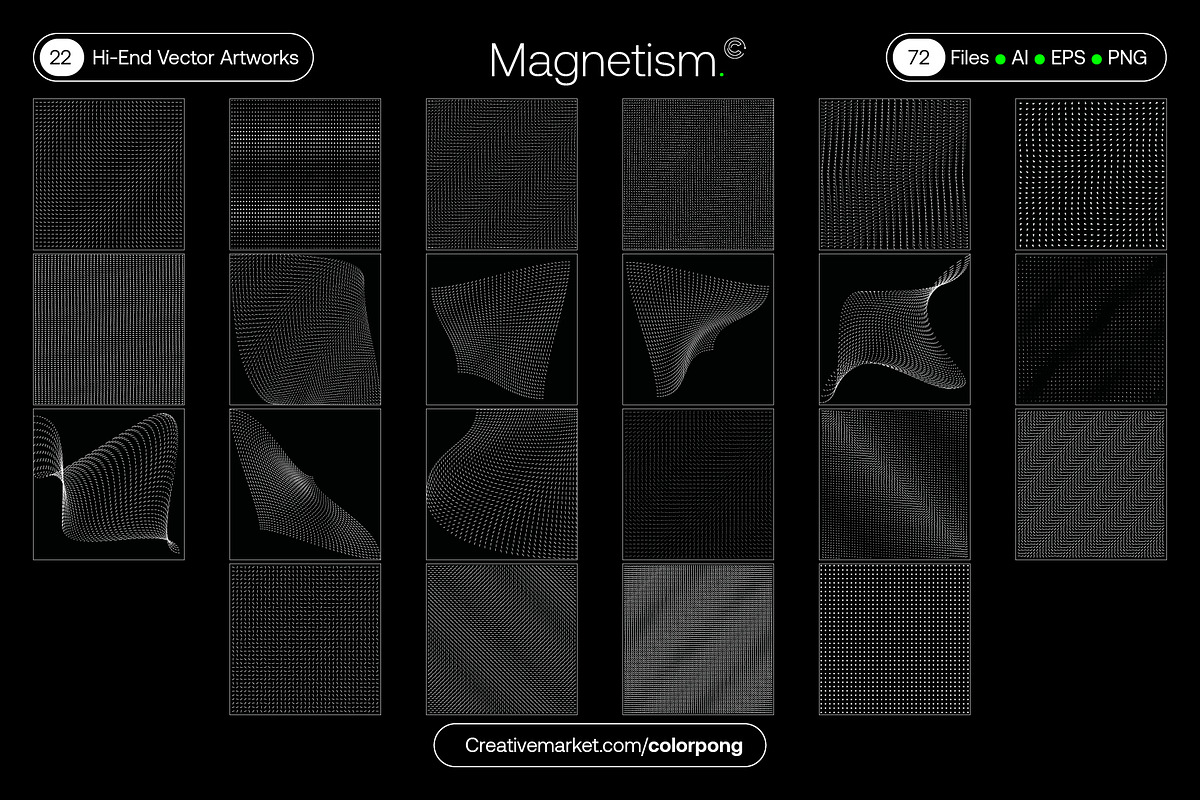Viewport: 1200px width, 800px height.
Task: Click the white 22 number badge
Action: [x=60, y=58]
